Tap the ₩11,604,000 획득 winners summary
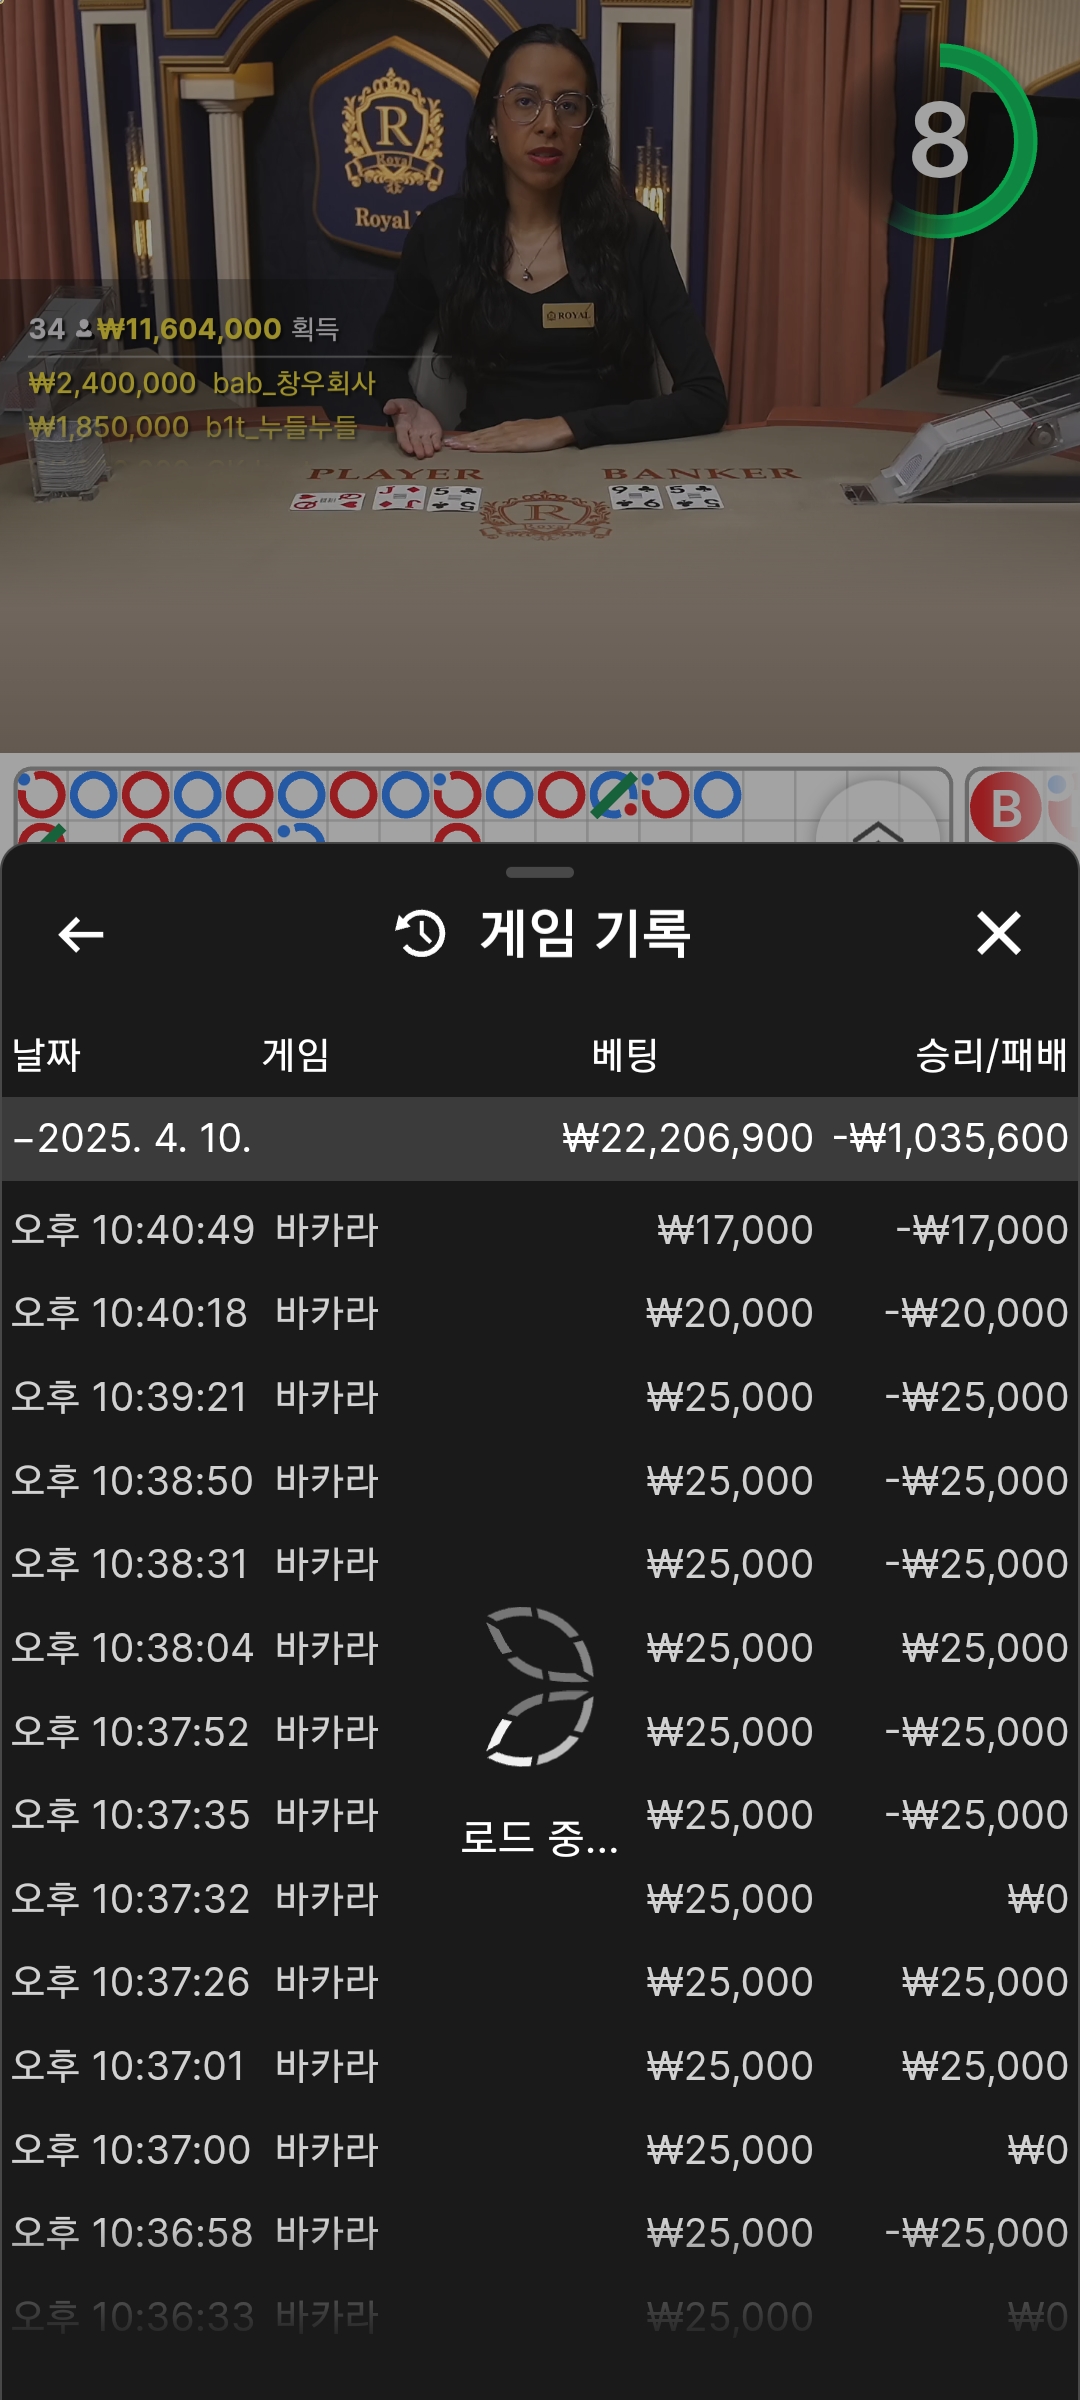 [185, 329]
